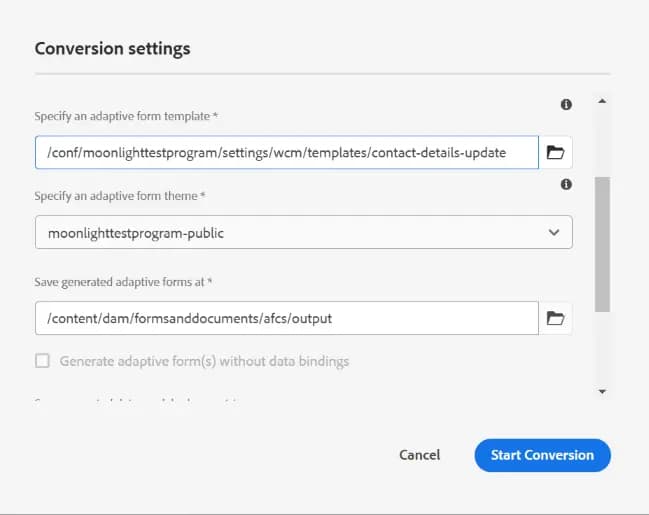Cancel the conversion settings dialog
This screenshot has width=649, height=515.
click(419, 455)
